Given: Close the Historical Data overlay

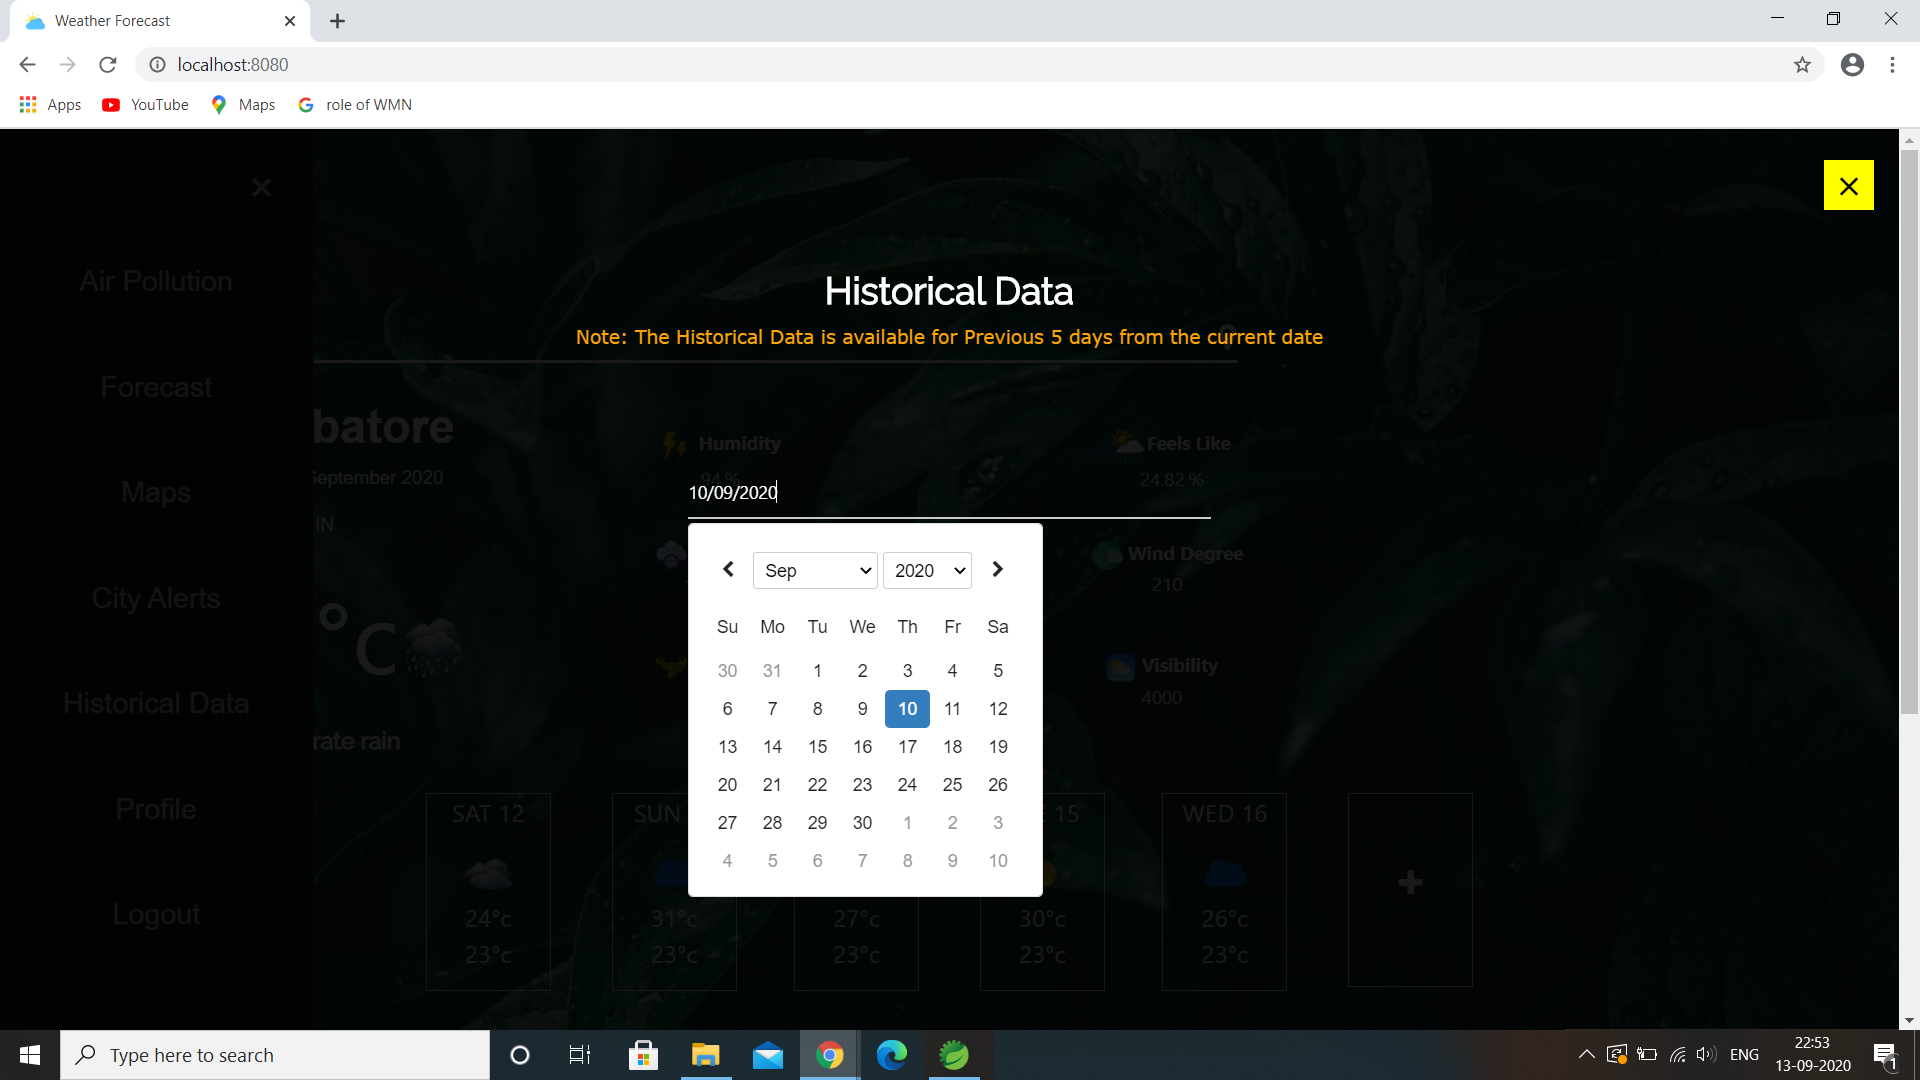Looking at the screenshot, I should pyautogui.click(x=1848, y=185).
